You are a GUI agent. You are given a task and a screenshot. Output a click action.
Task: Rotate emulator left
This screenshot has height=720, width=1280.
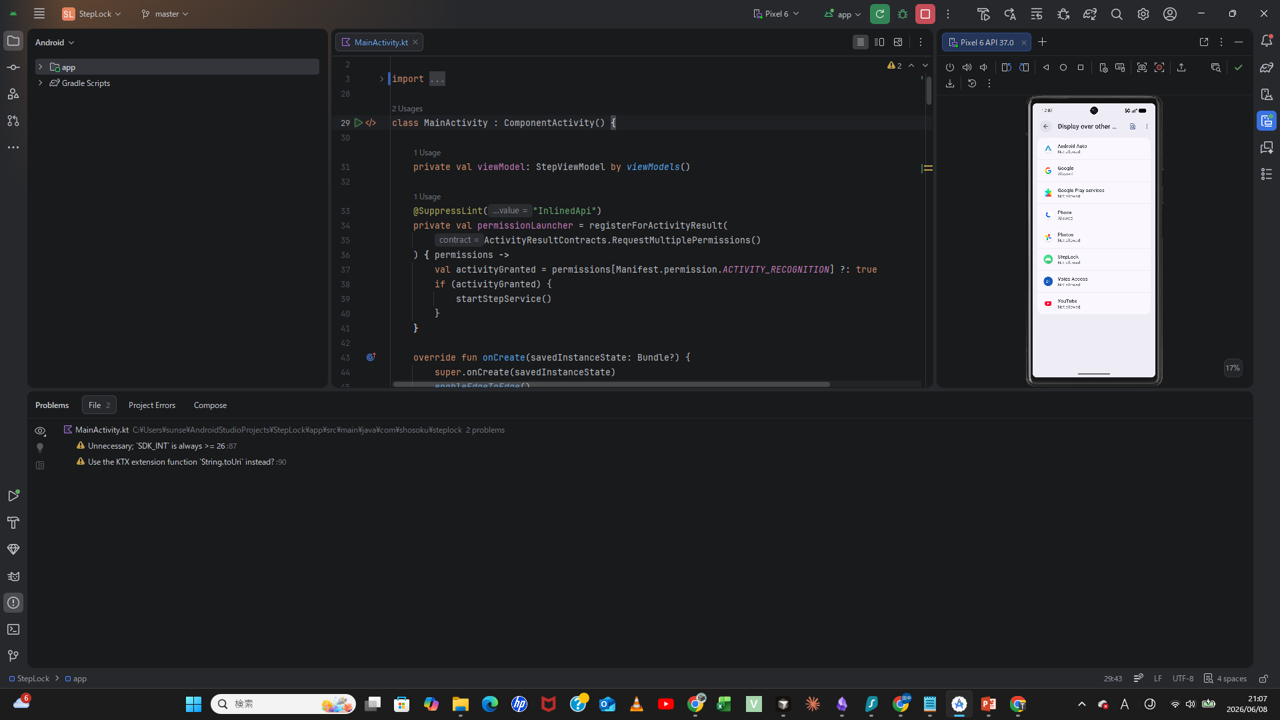pyautogui.click(x=1007, y=67)
